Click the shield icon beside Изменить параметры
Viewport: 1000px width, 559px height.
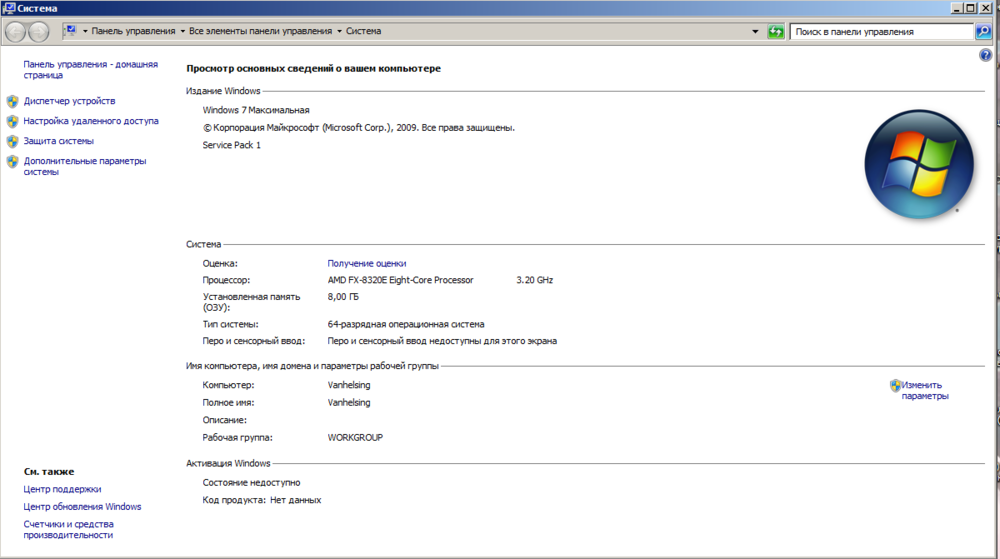tap(896, 385)
